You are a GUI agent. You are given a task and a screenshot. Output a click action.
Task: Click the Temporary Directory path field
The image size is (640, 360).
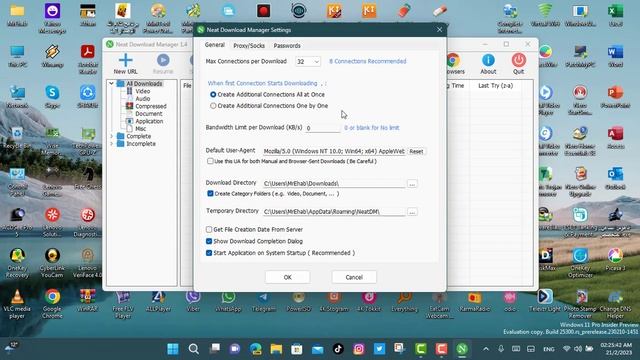click(334, 212)
